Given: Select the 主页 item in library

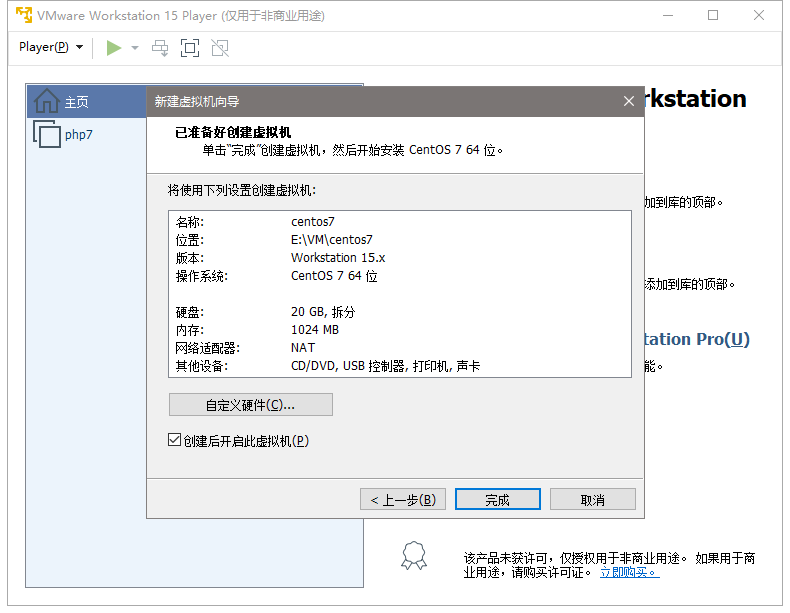Looking at the screenshot, I should (77, 102).
